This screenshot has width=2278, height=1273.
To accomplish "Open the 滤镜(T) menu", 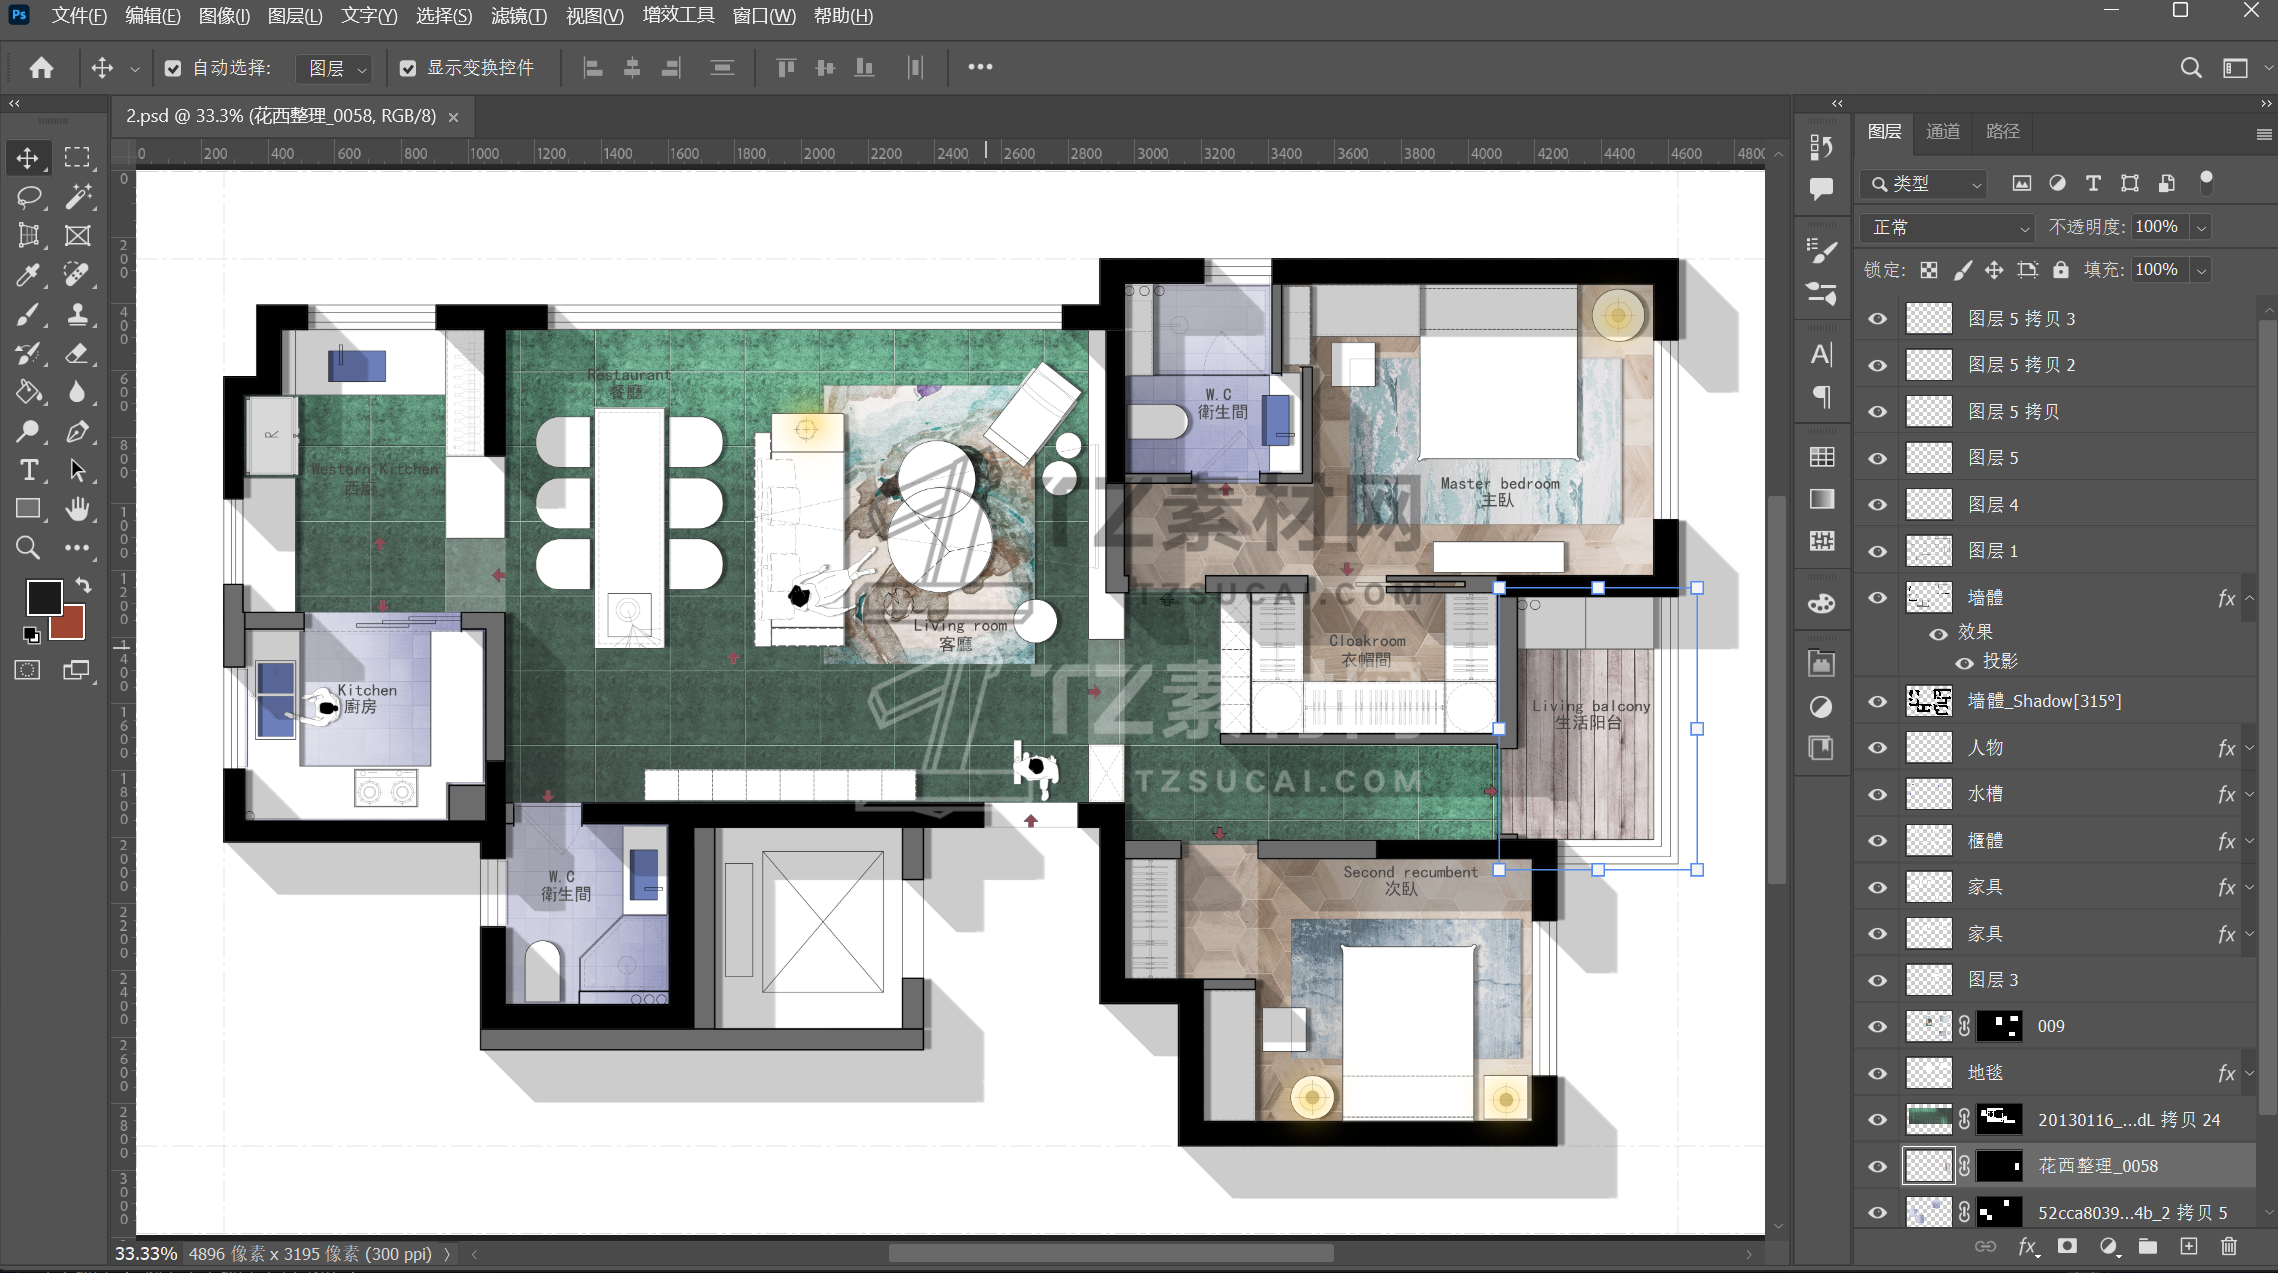I will click(518, 16).
